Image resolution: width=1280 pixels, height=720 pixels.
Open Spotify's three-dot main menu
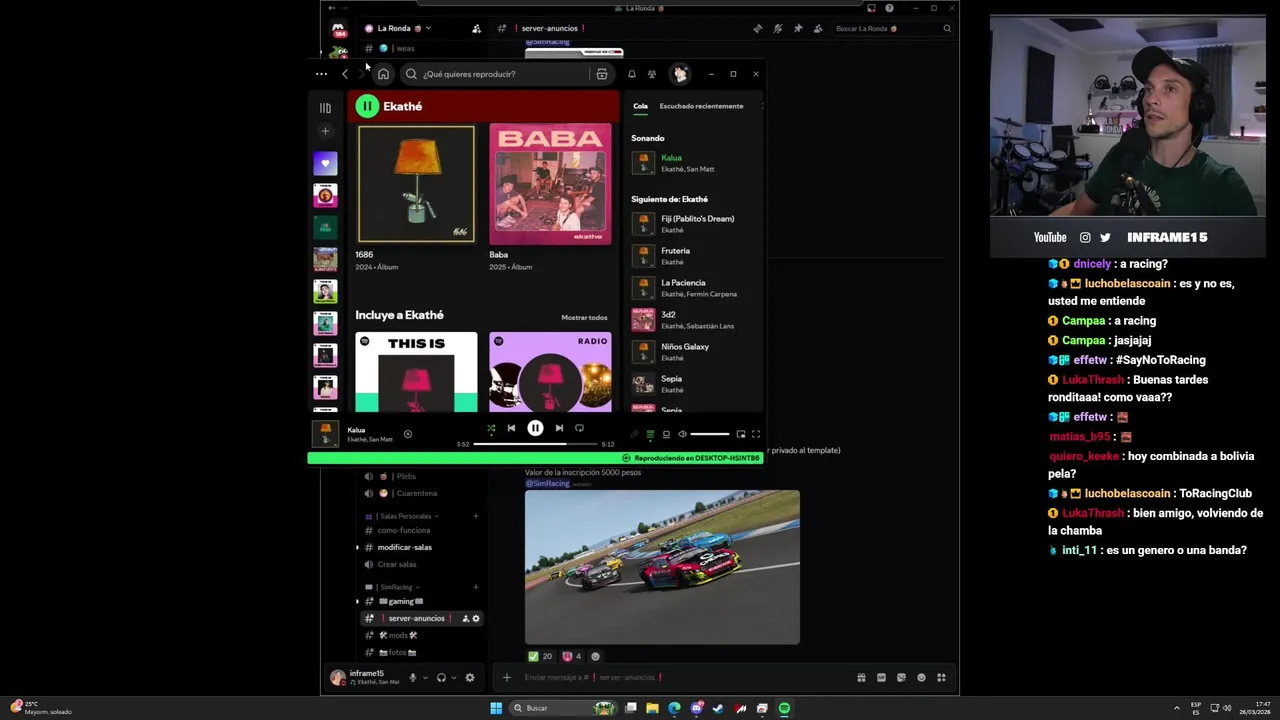(x=321, y=74)
